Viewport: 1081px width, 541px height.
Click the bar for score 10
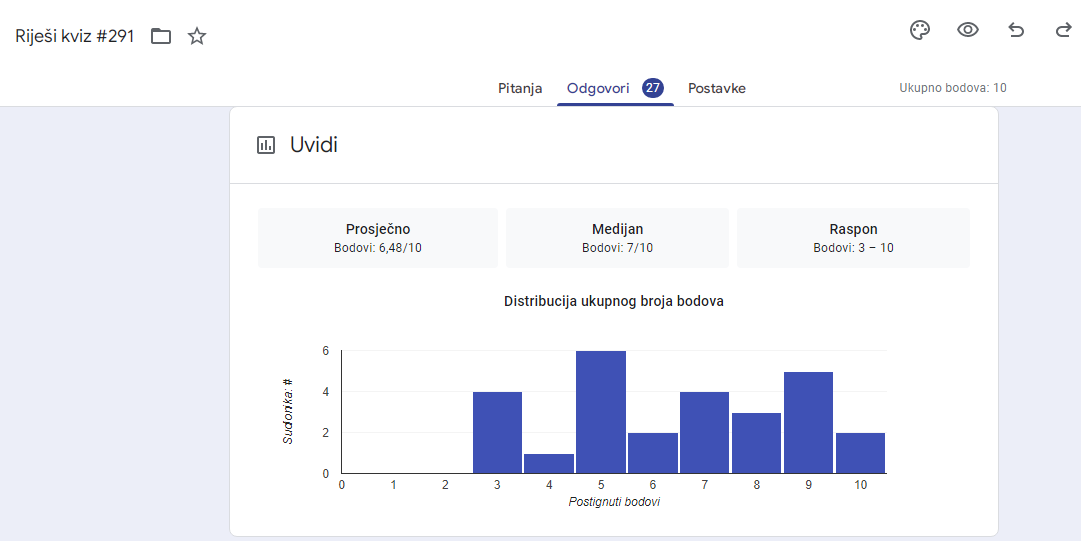pyautogui.click(x=860, y=453)
